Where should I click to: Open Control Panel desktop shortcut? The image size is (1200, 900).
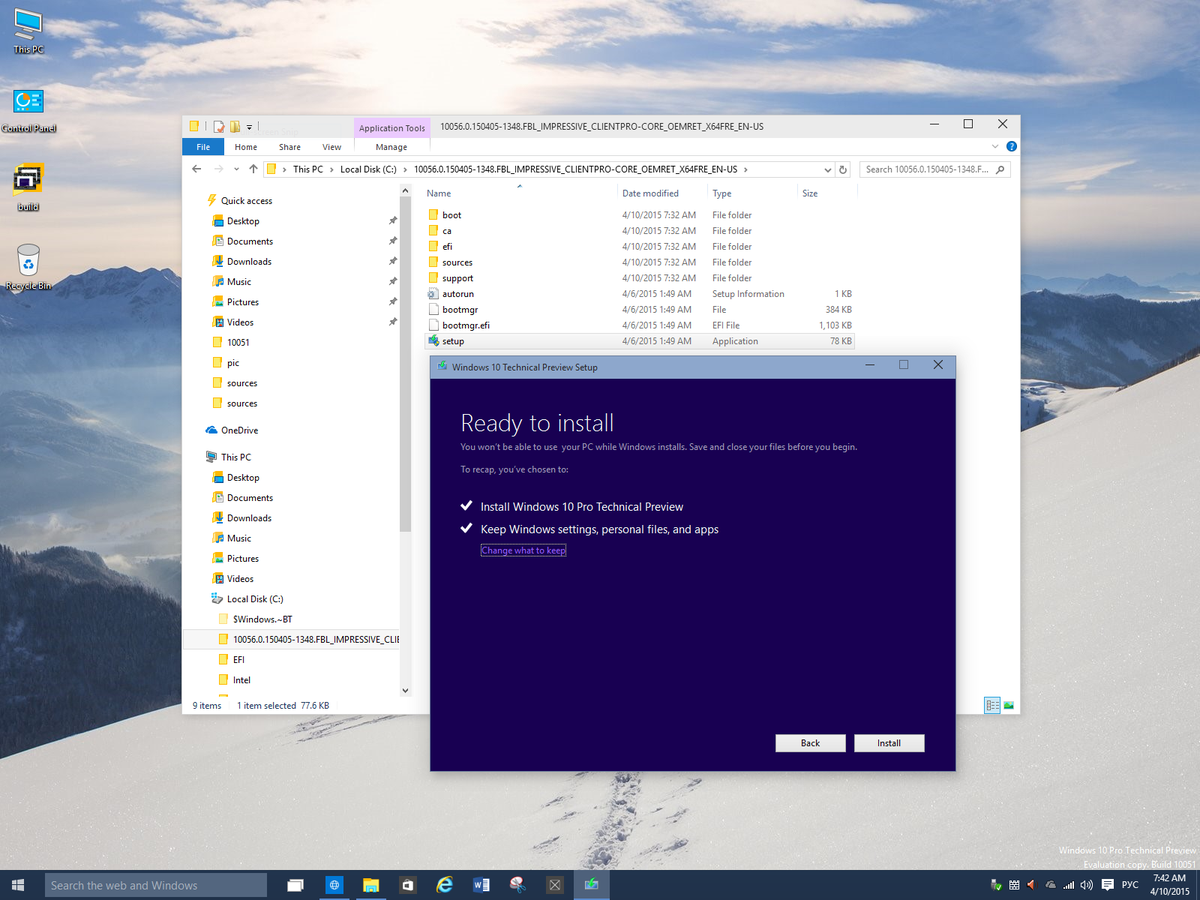[28, 110]
